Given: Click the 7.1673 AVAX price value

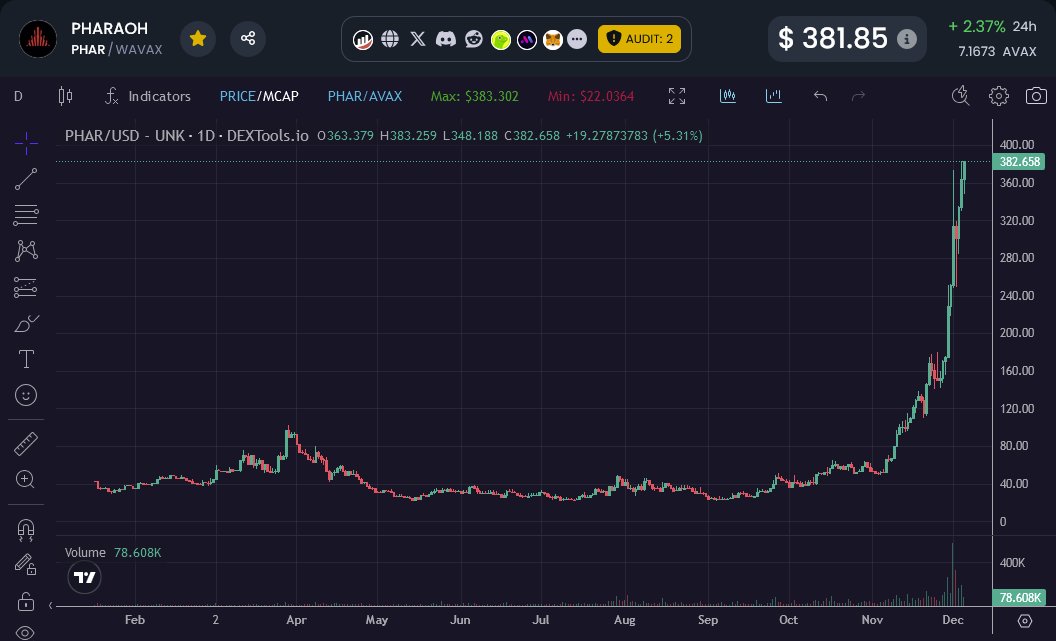Looking at the screenshot, I should point(997,51).
